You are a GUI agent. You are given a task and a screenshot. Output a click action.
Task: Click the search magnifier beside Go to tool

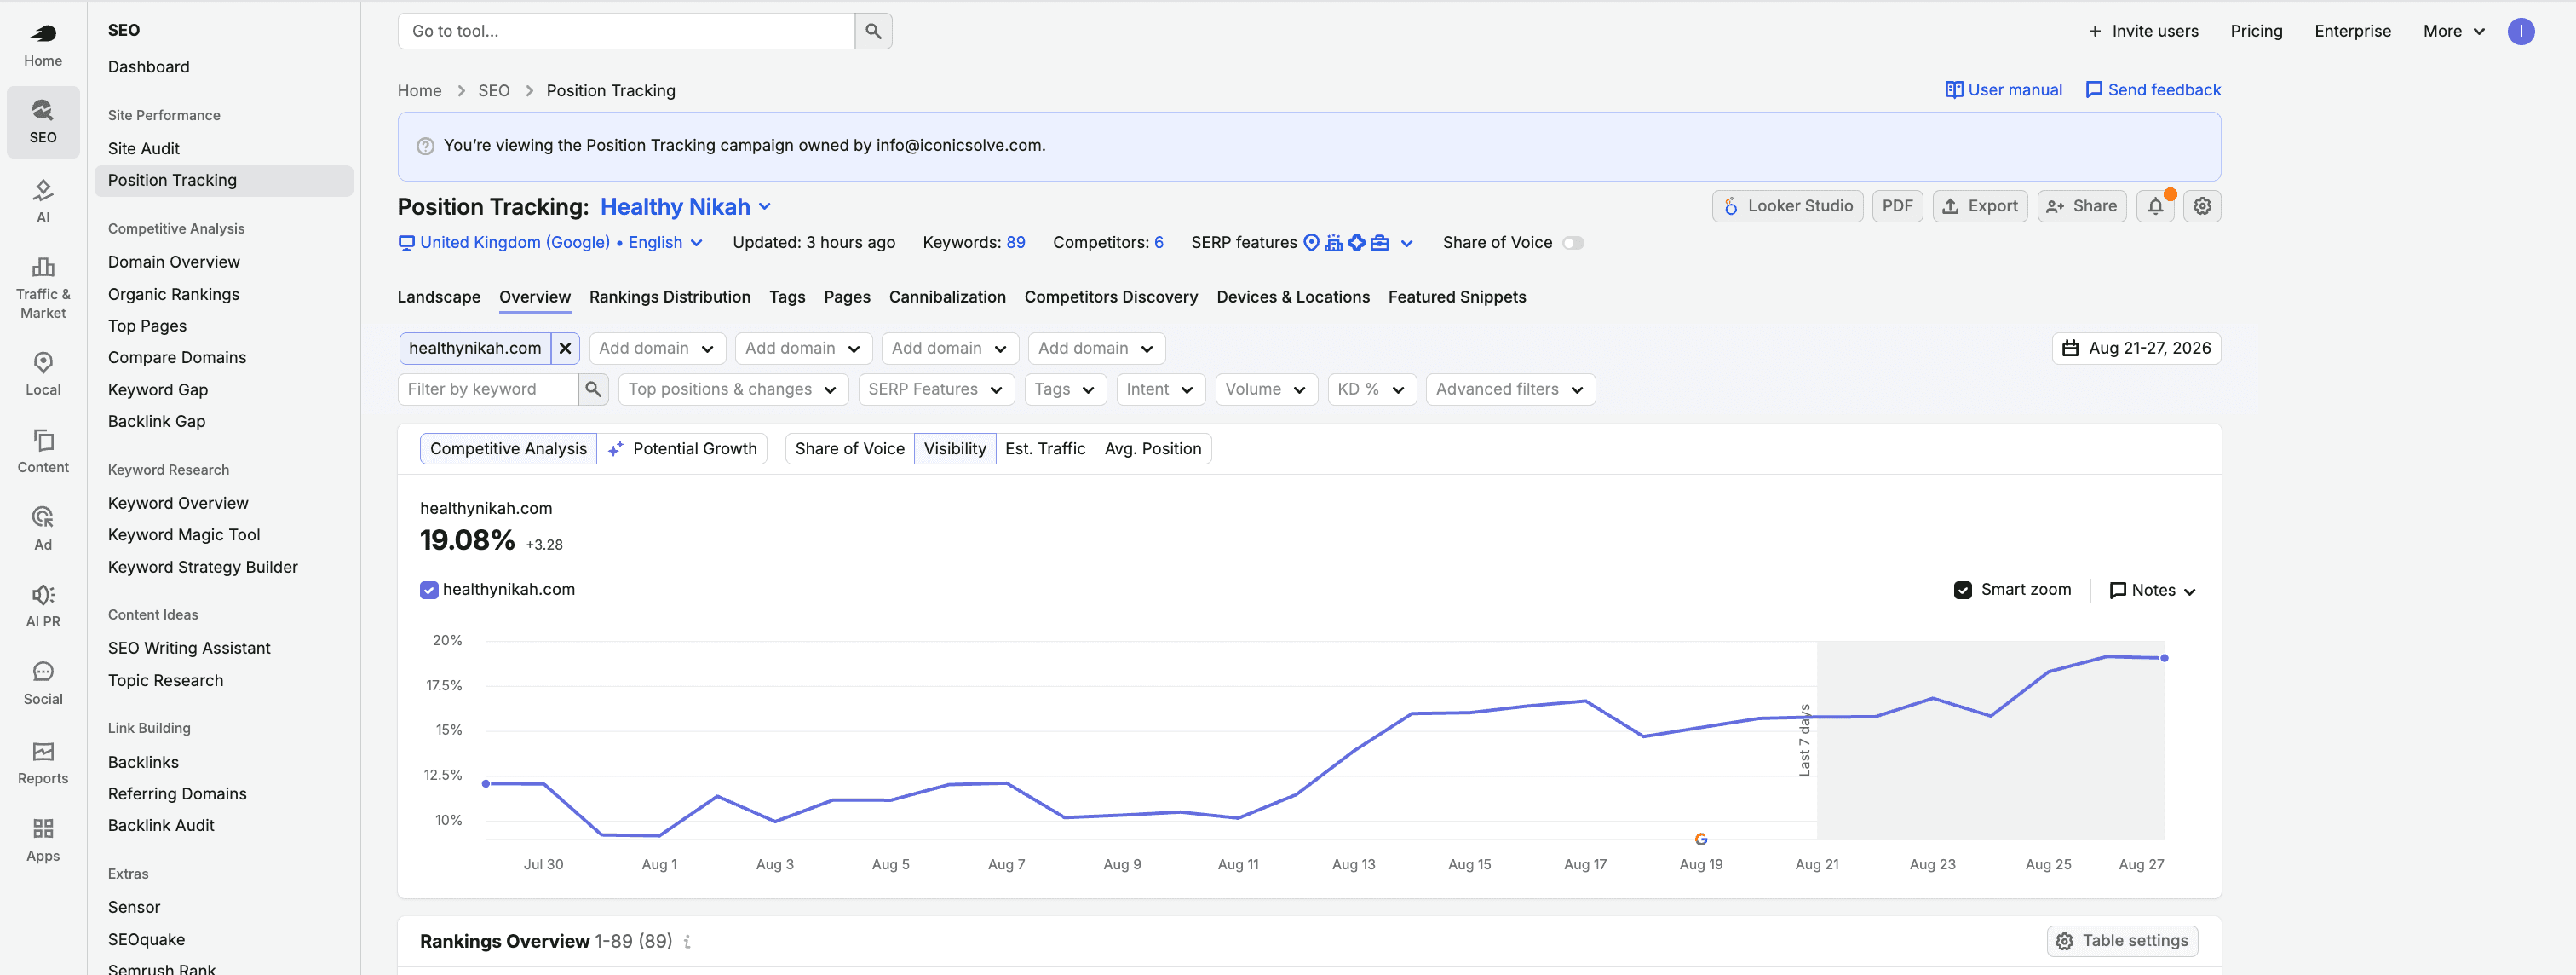click(x=873, y=31)
